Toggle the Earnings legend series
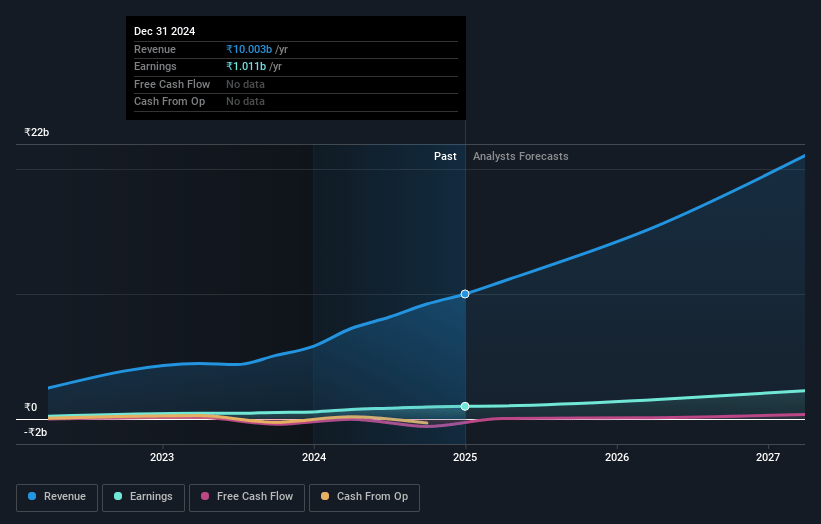This screenshot has height=524, width=821. coord(143,497)
